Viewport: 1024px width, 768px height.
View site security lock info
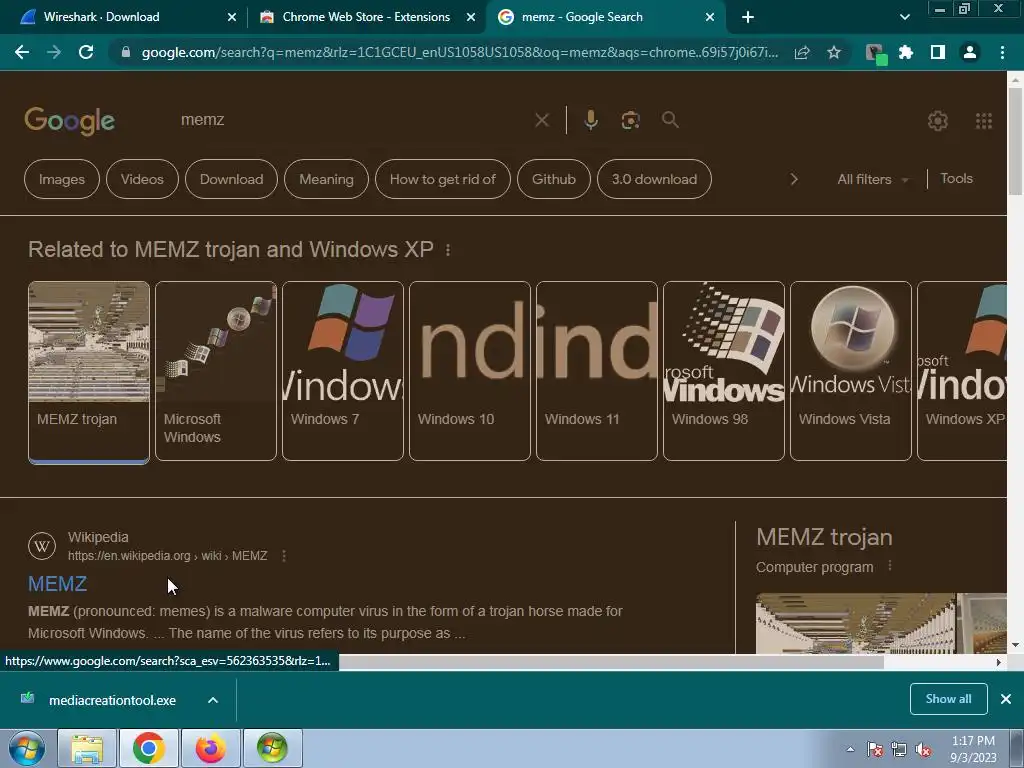pos(125,52)
